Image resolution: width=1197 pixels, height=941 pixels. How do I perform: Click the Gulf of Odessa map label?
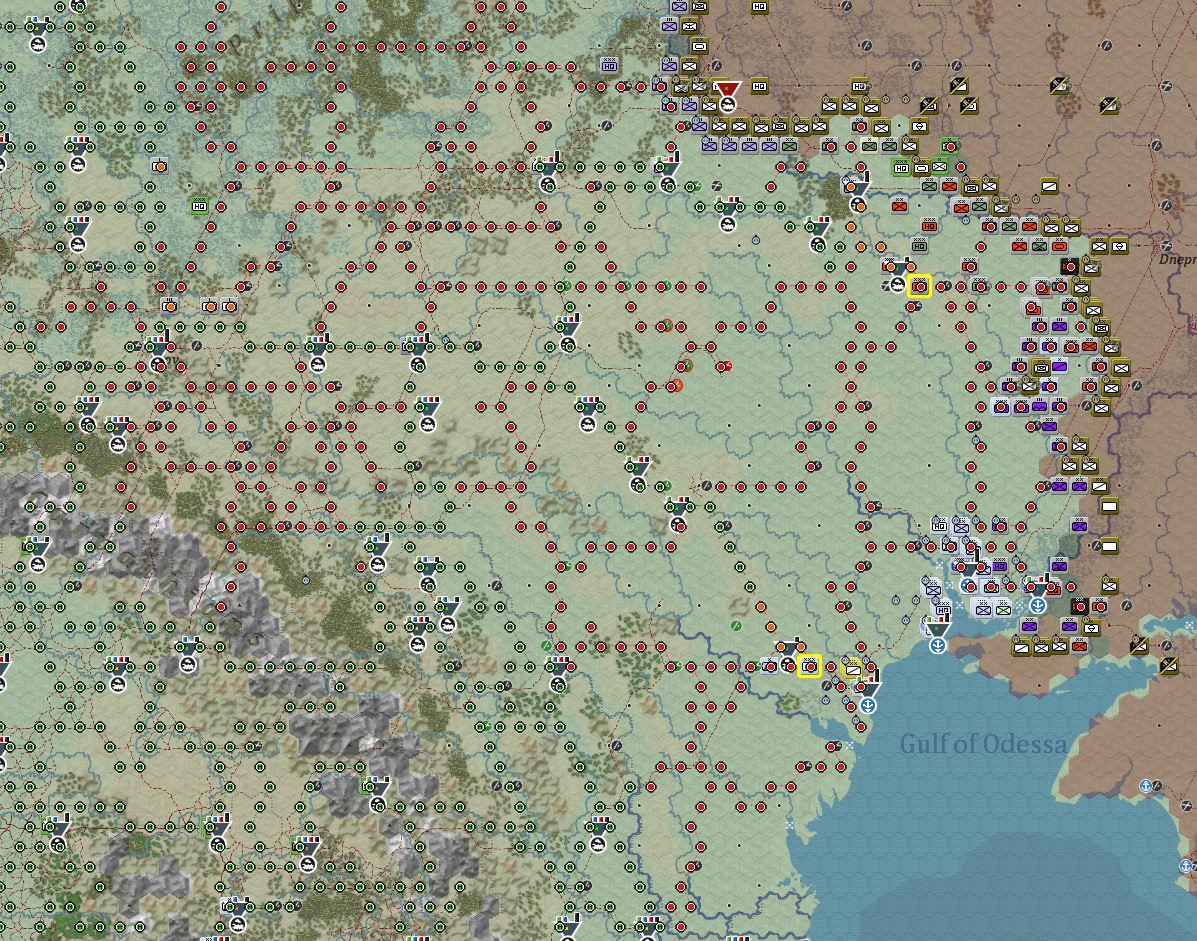click(983, 741)
